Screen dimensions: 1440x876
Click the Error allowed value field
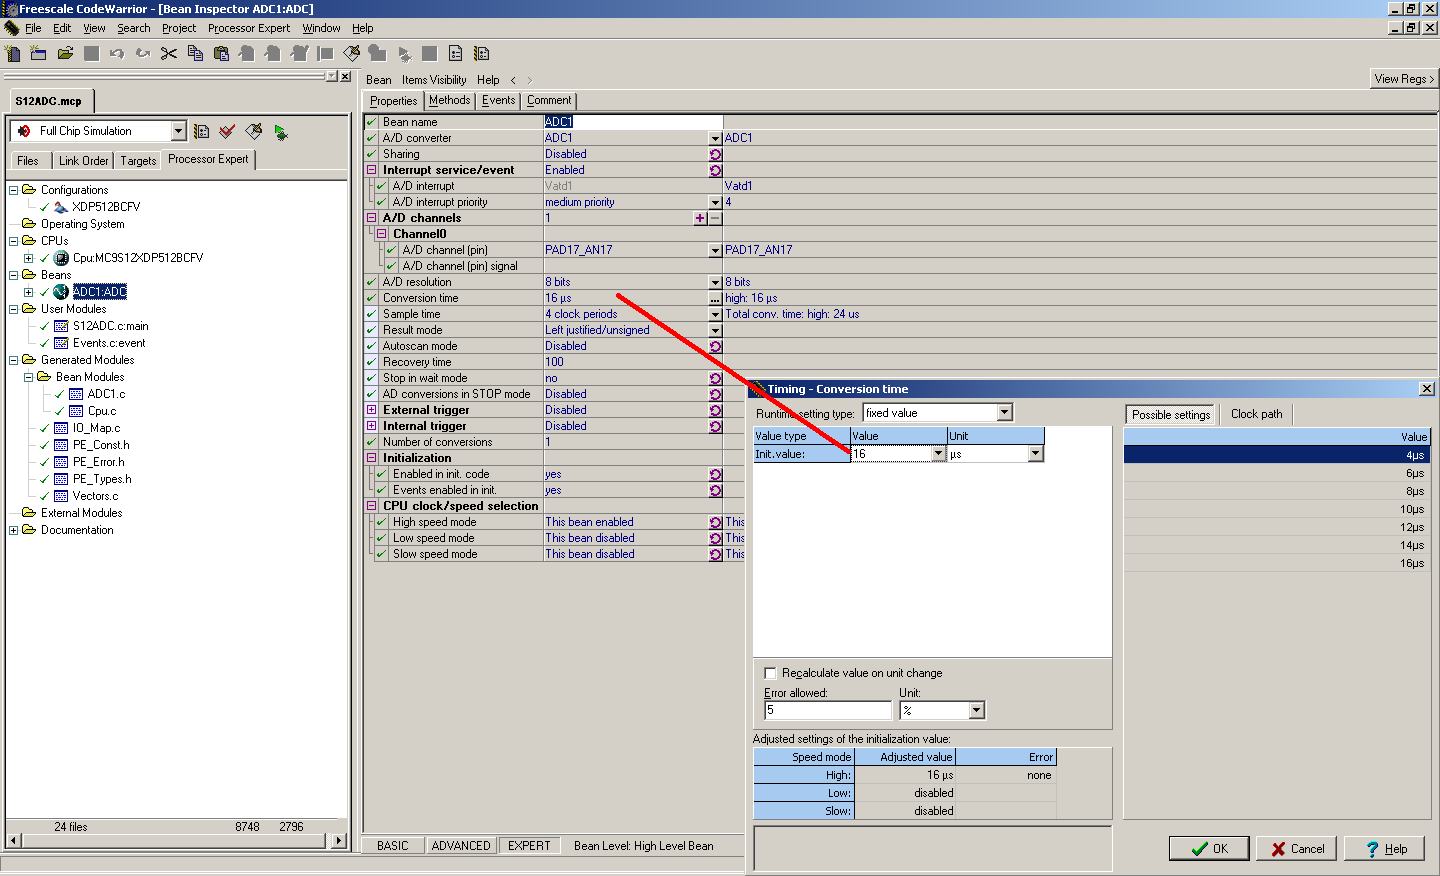828,710
